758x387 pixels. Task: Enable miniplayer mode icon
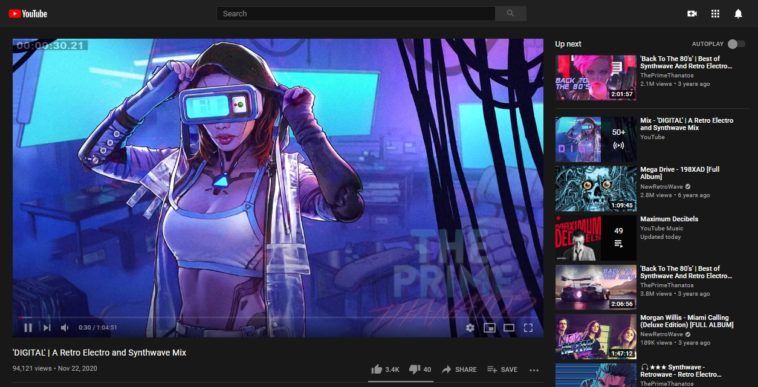490,328
